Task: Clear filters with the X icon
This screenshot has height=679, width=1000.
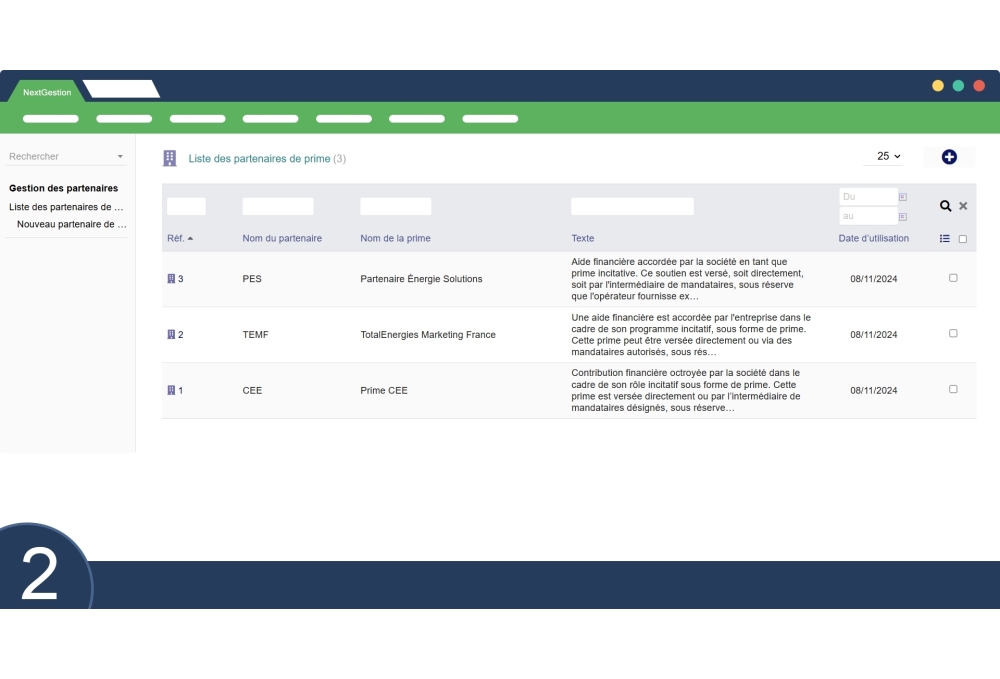Action: tap(963, 206)
